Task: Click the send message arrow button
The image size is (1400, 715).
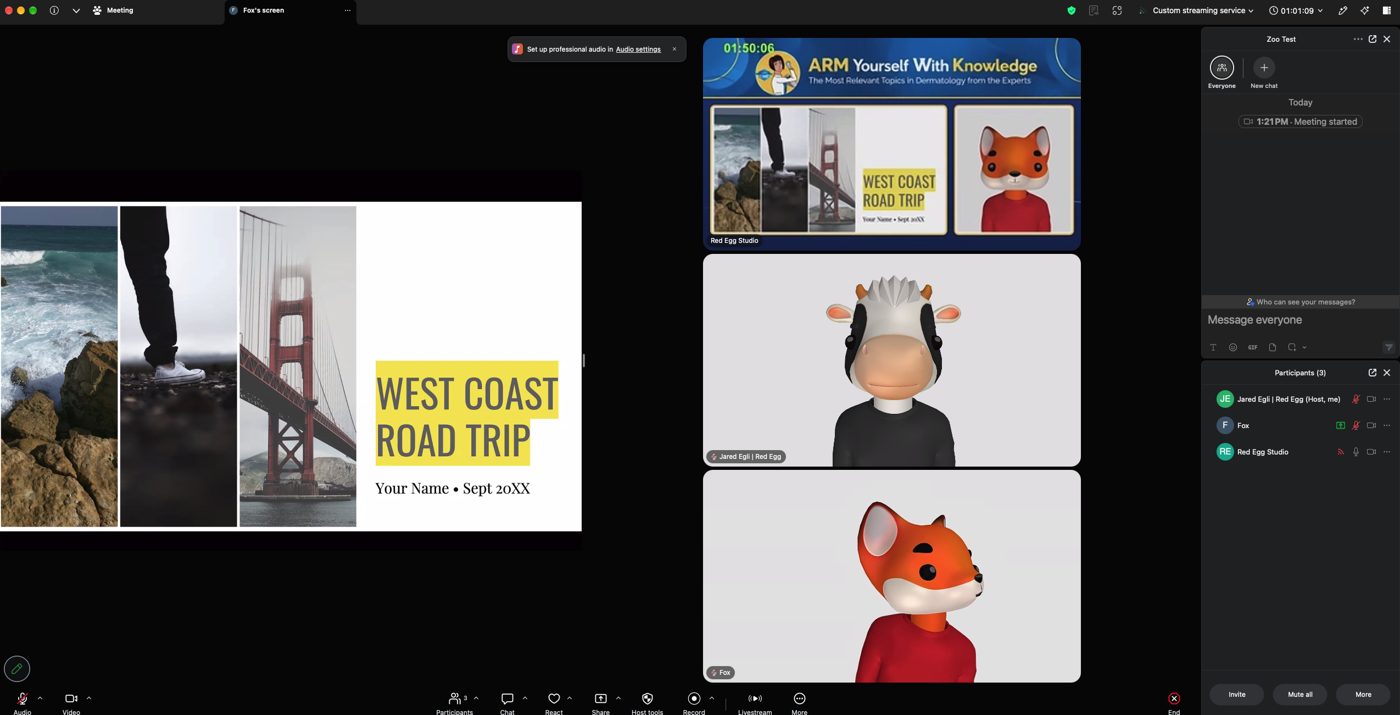Action: tap(1389, 347)
